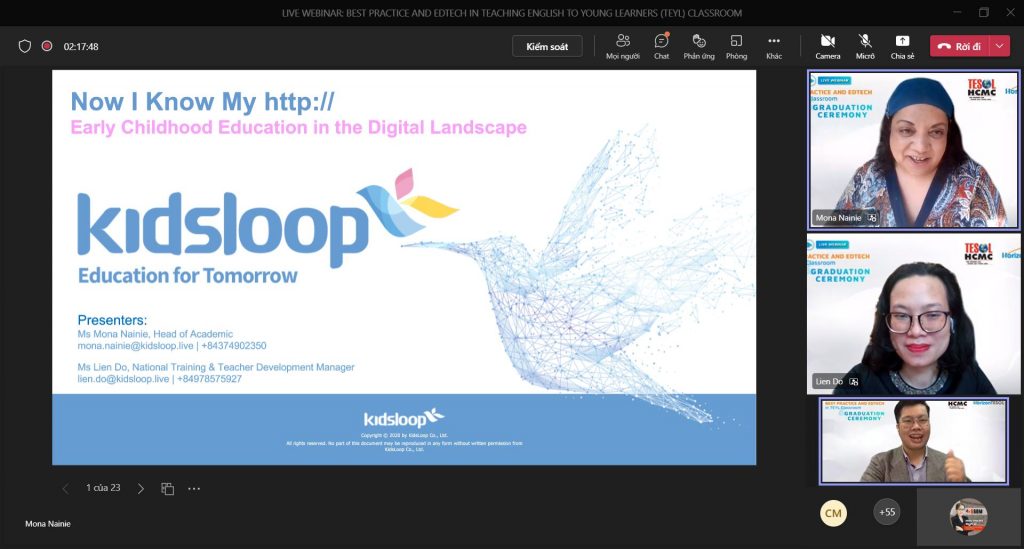Go to the next slide arrow
The width and height of the screenshot is (1024, 549).
click(140, 488)
